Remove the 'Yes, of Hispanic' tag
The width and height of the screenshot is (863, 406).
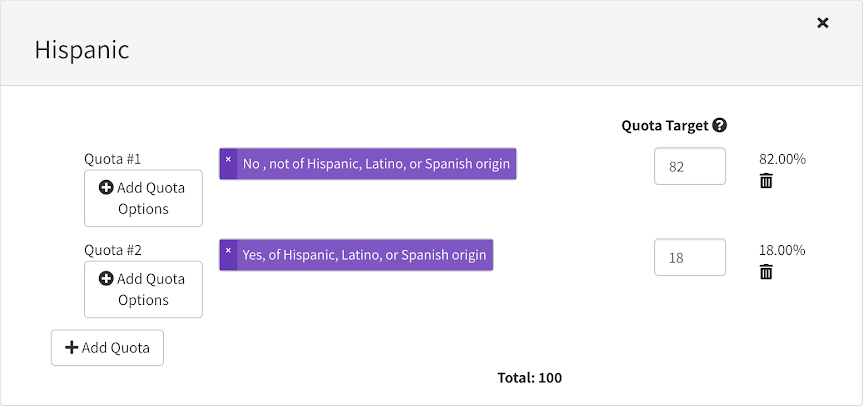[228, 251]
